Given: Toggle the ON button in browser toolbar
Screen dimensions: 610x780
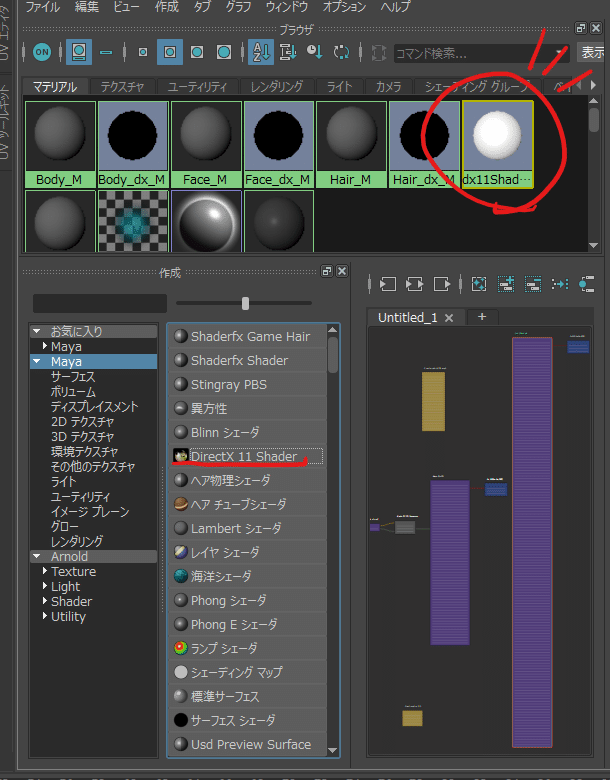Looking at the screenshot, I should point(42,52).
